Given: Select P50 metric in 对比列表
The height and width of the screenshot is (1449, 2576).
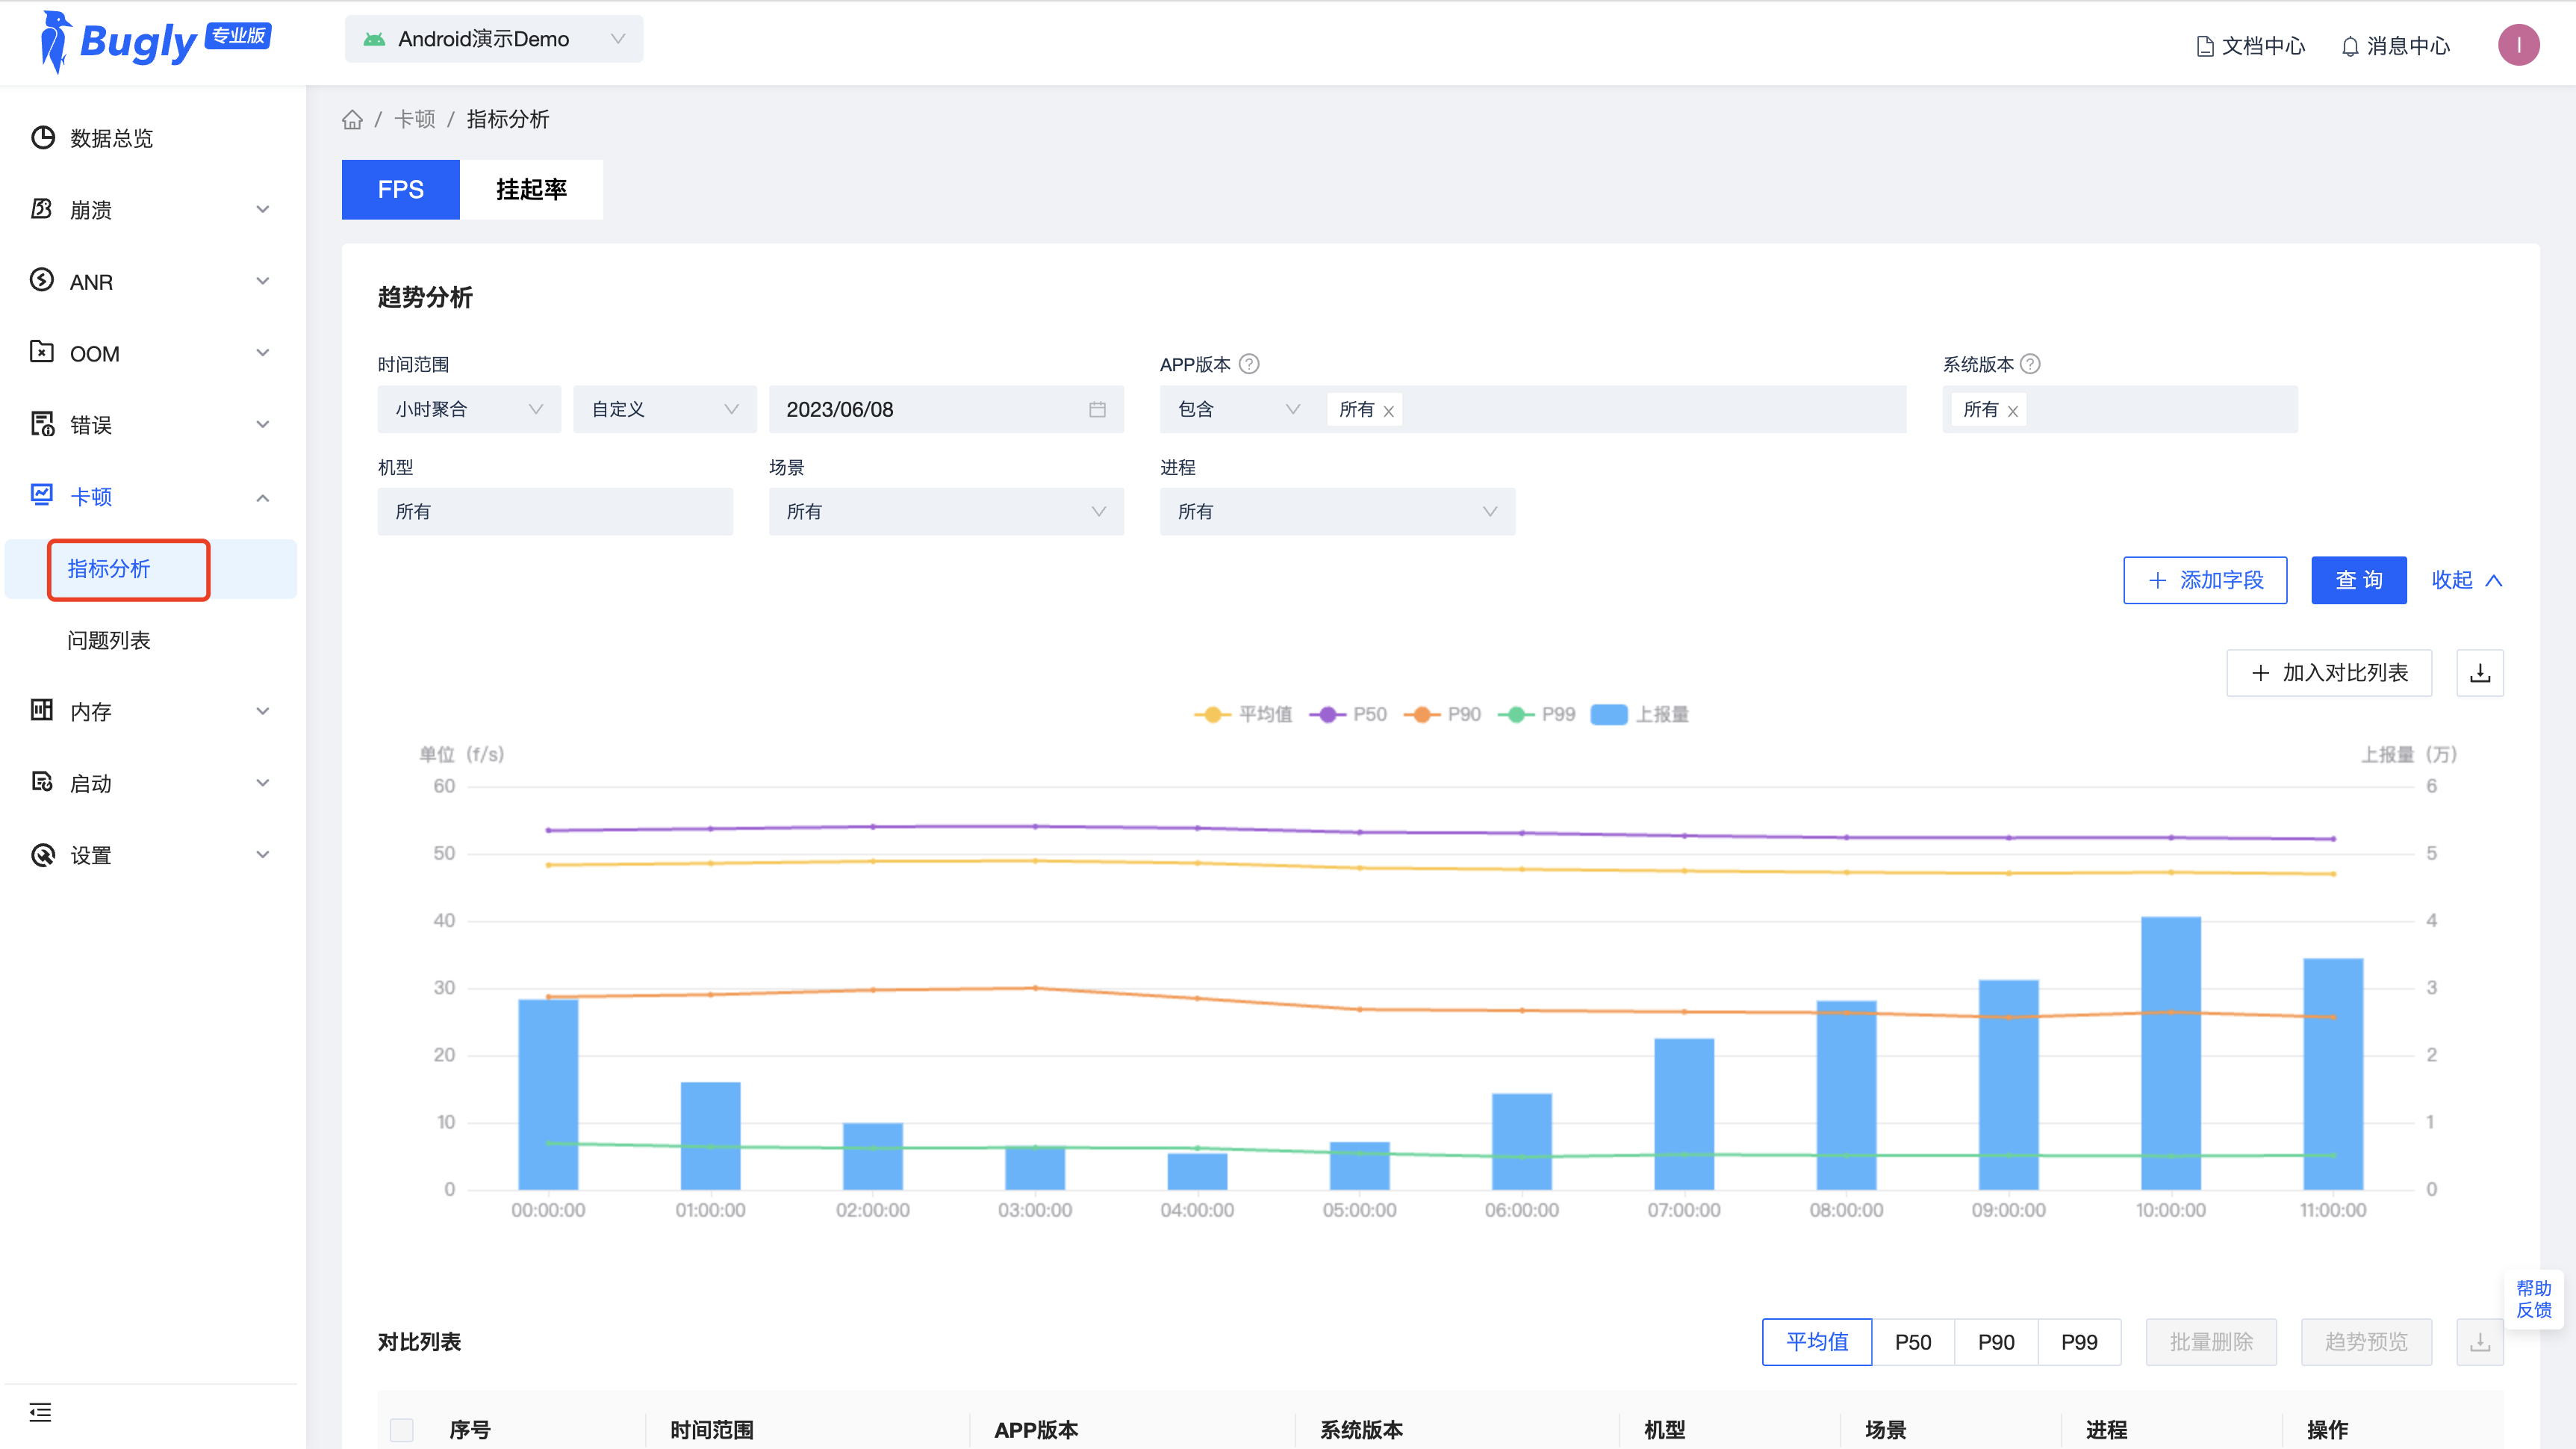Looking at the screenshot, I should [1913, 1342].
